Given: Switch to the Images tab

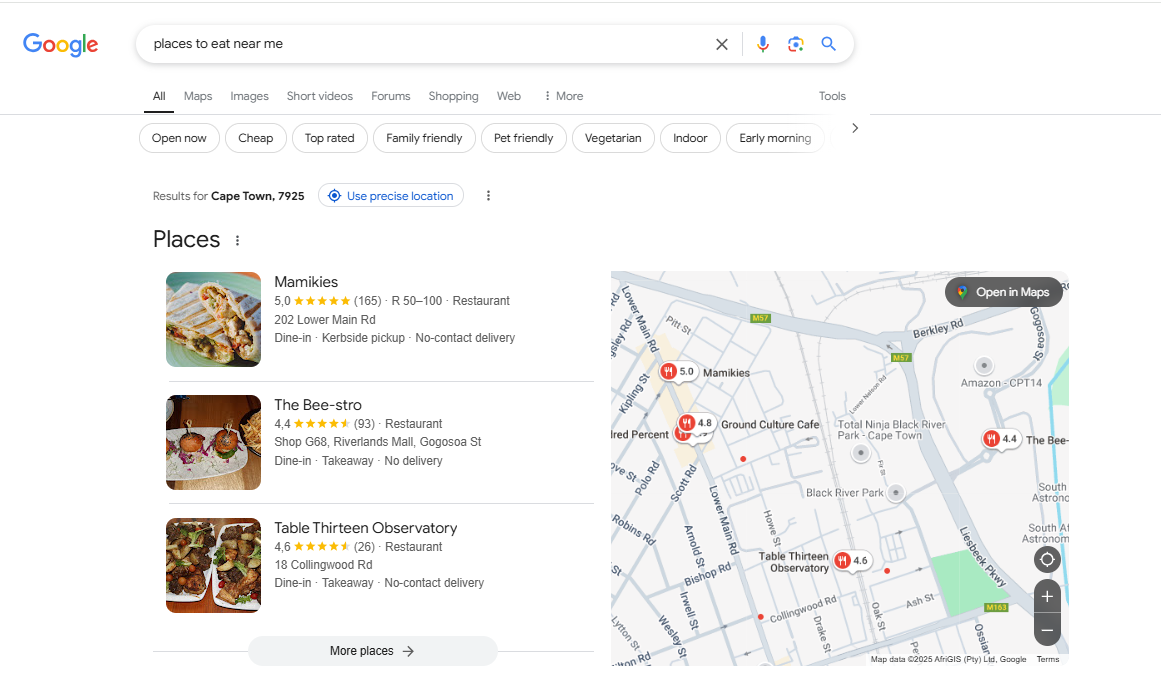Looking at the screenshot, I should point(250,96).
